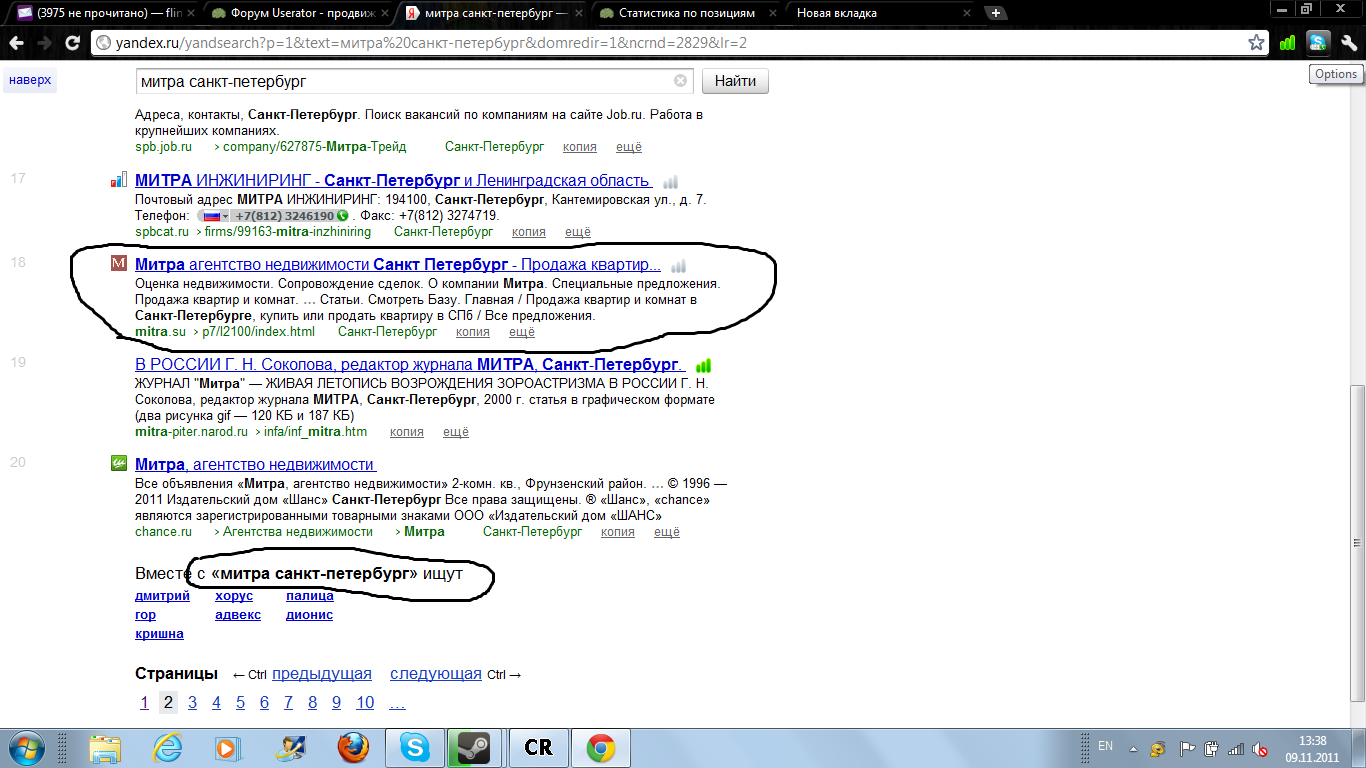The height and width of the screenshot is (768, 1366).
Task: Open Windows Explorer from the taskbar
Action: click(x=105, y=747)
